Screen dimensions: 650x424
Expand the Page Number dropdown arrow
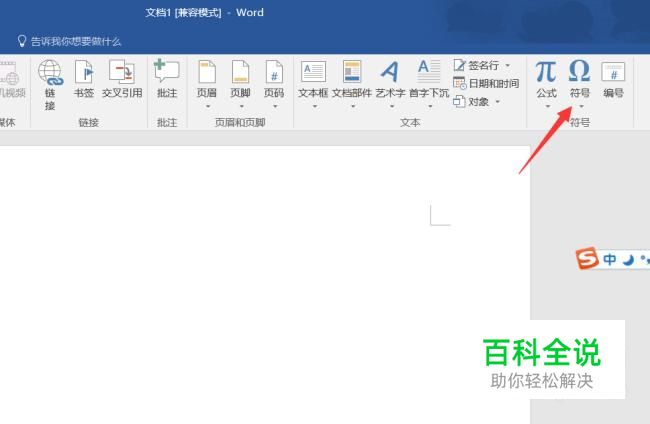[x=275, y=107]
